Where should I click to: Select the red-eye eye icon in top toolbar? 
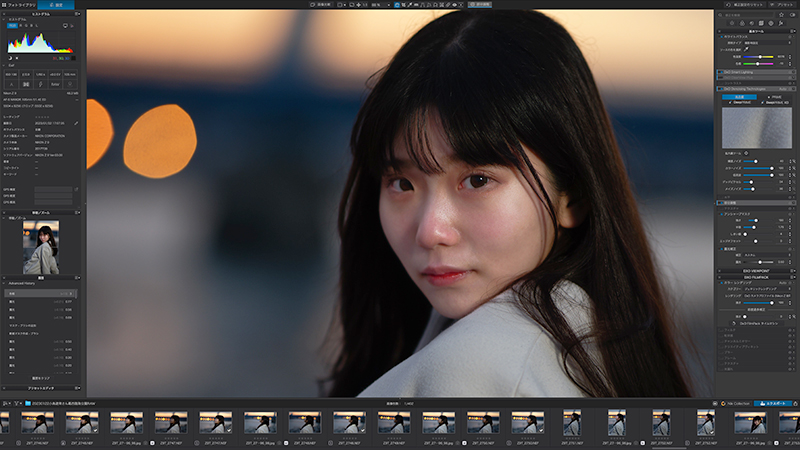click(455, 5)
